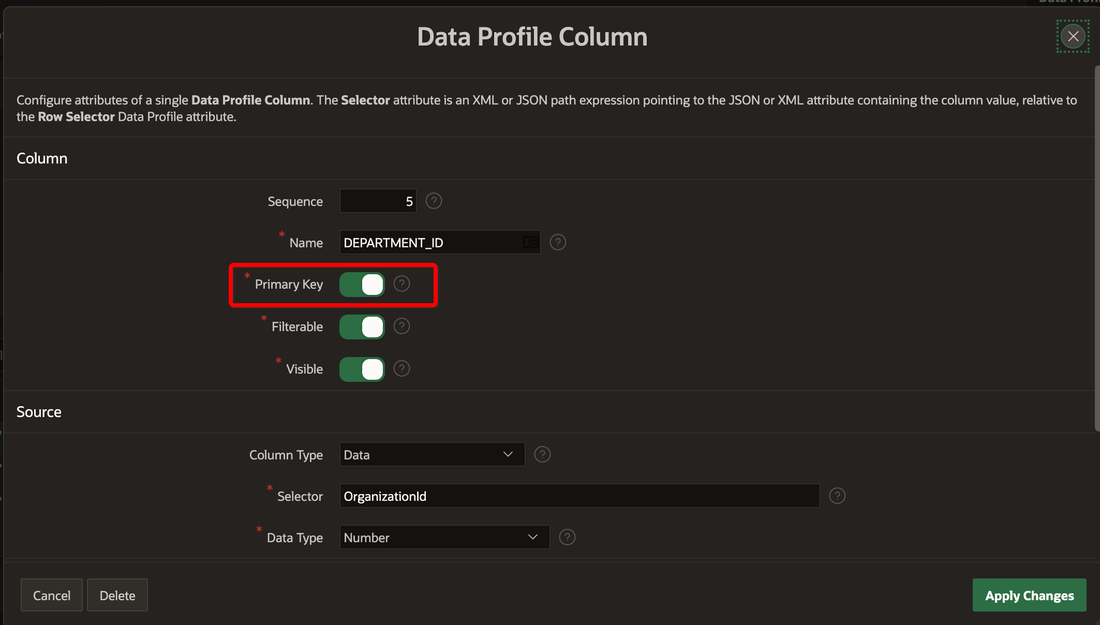
Task: Open help for the Sequence field
Action: [x=433, y=200]
